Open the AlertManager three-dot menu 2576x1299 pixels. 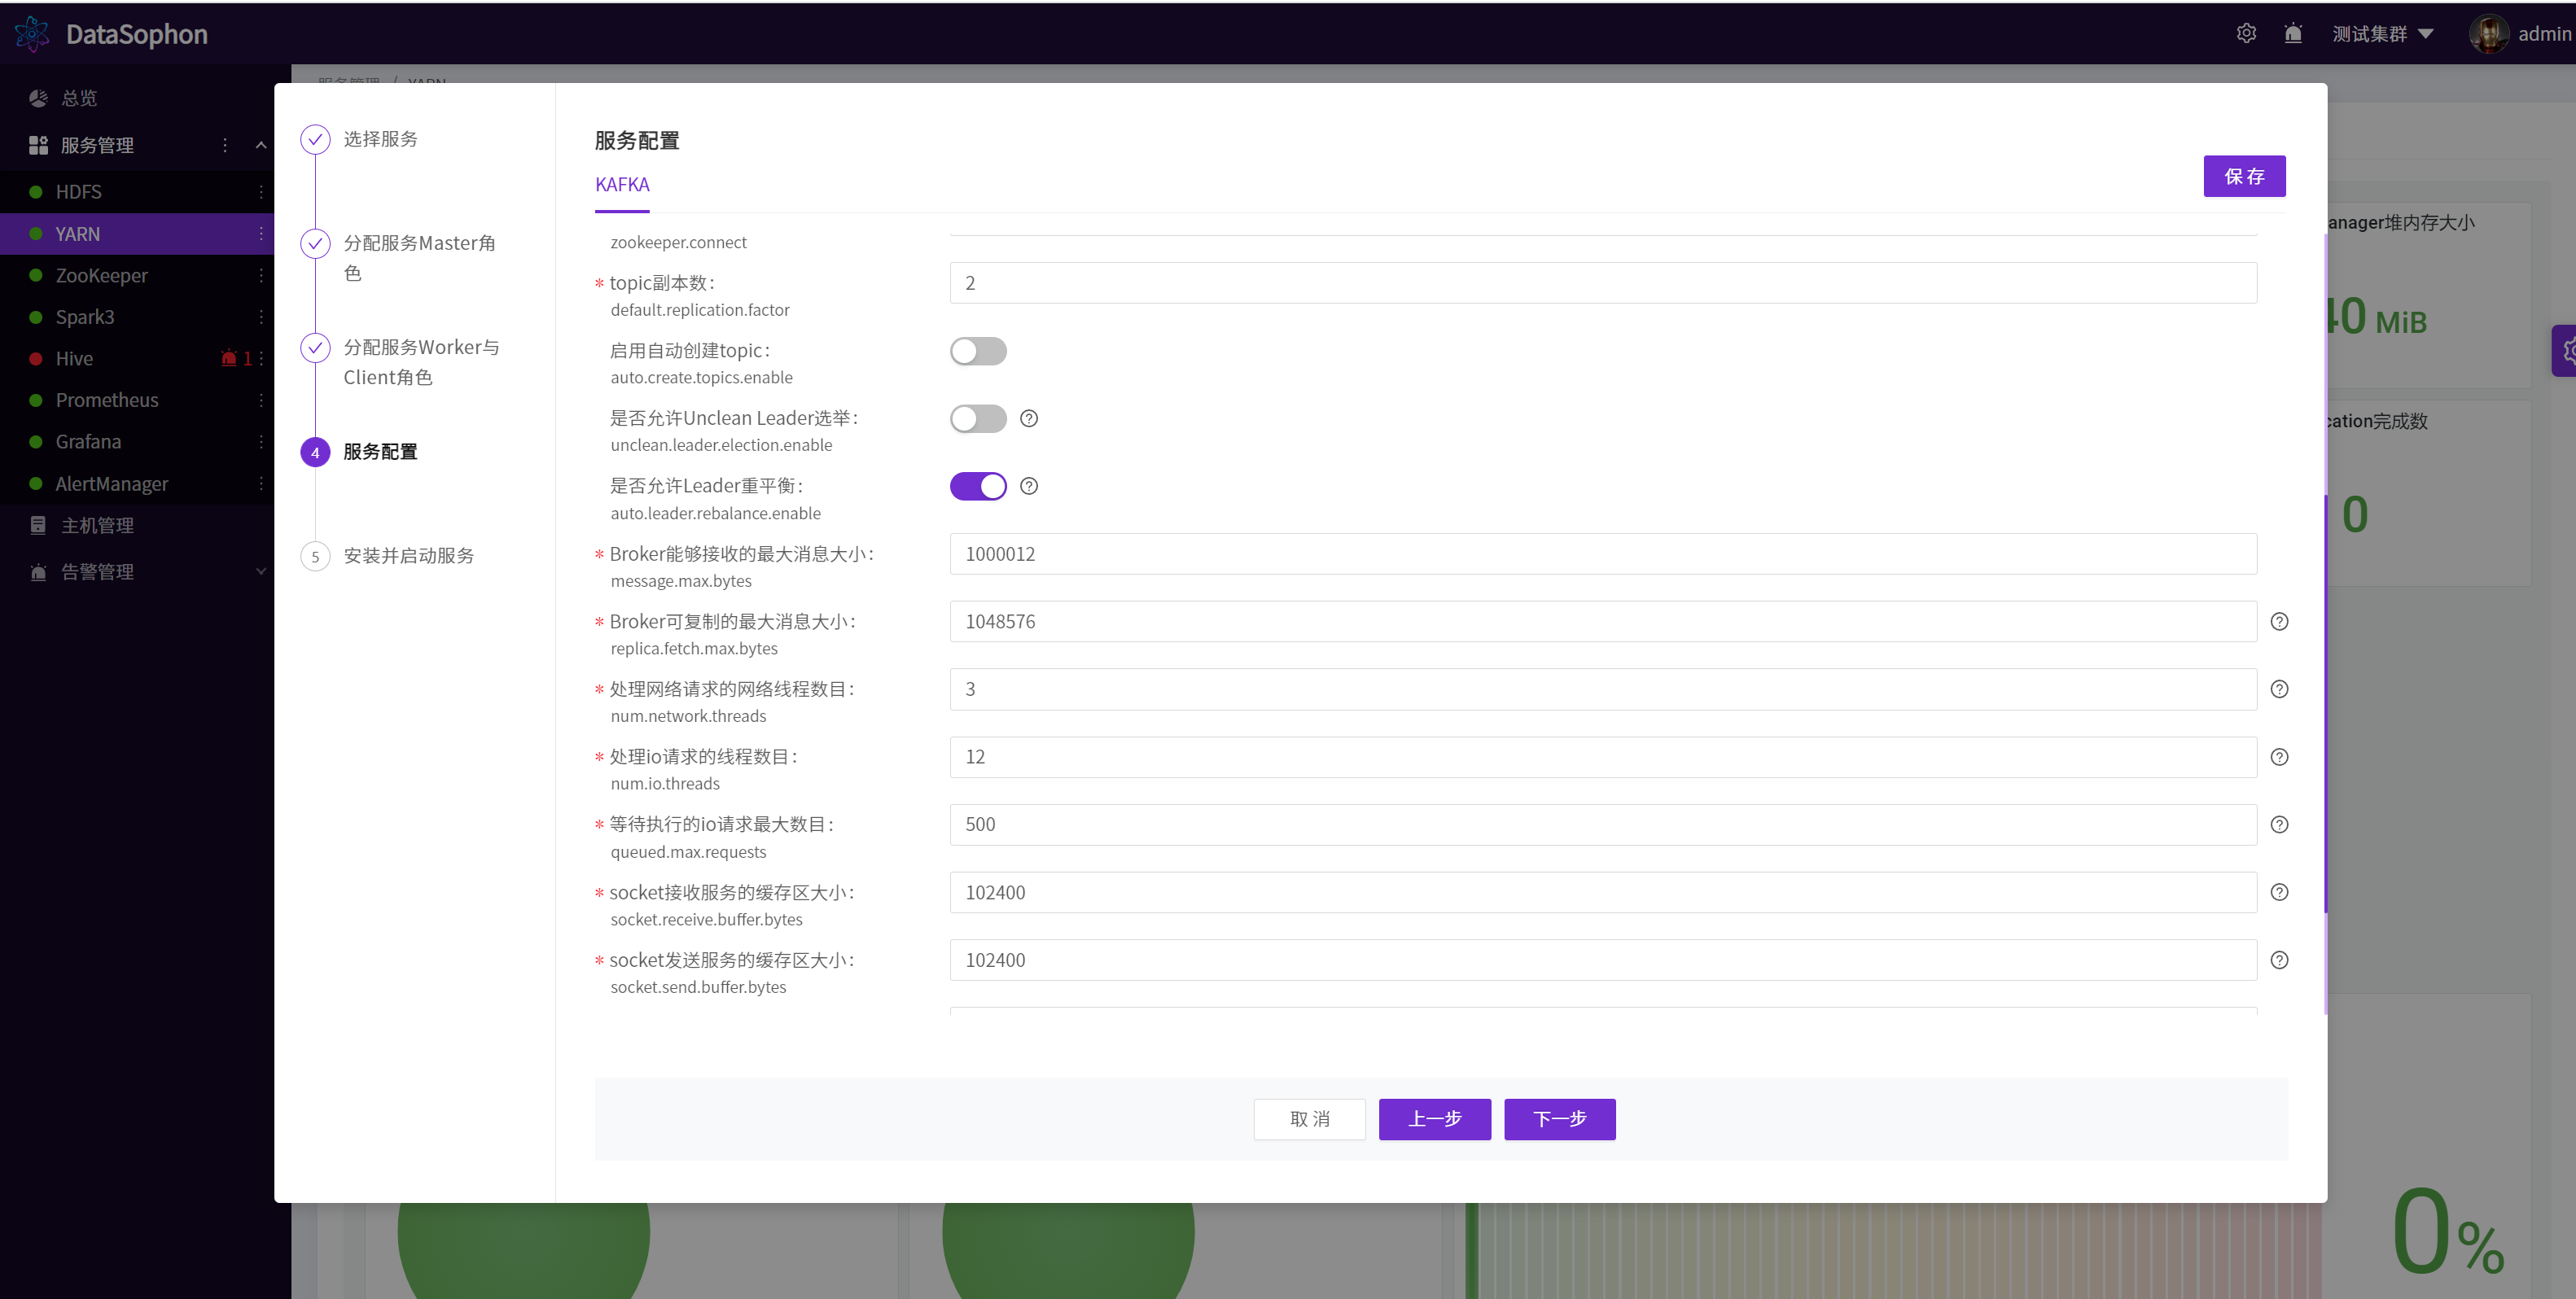(261, 483)
